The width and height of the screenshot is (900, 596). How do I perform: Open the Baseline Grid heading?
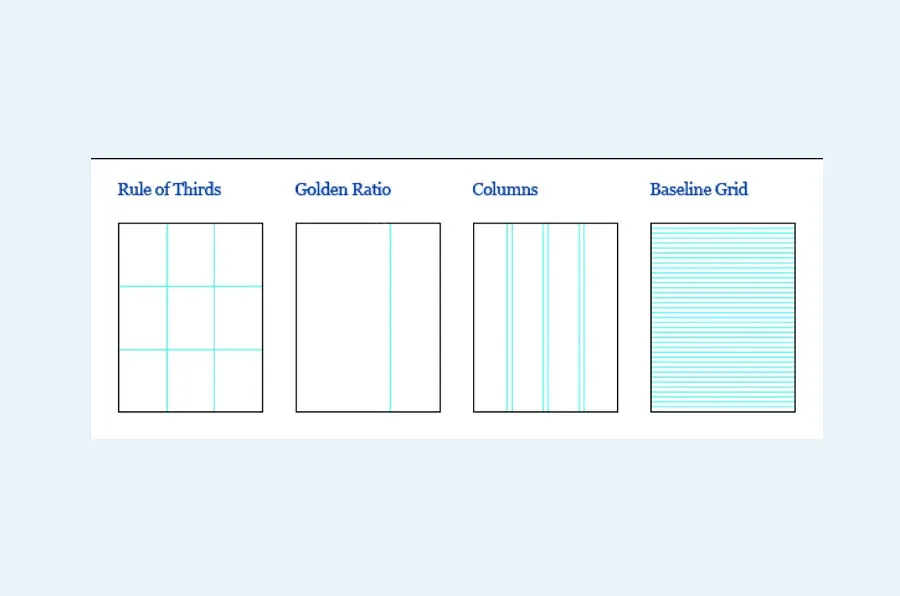[x=699, y=189]
